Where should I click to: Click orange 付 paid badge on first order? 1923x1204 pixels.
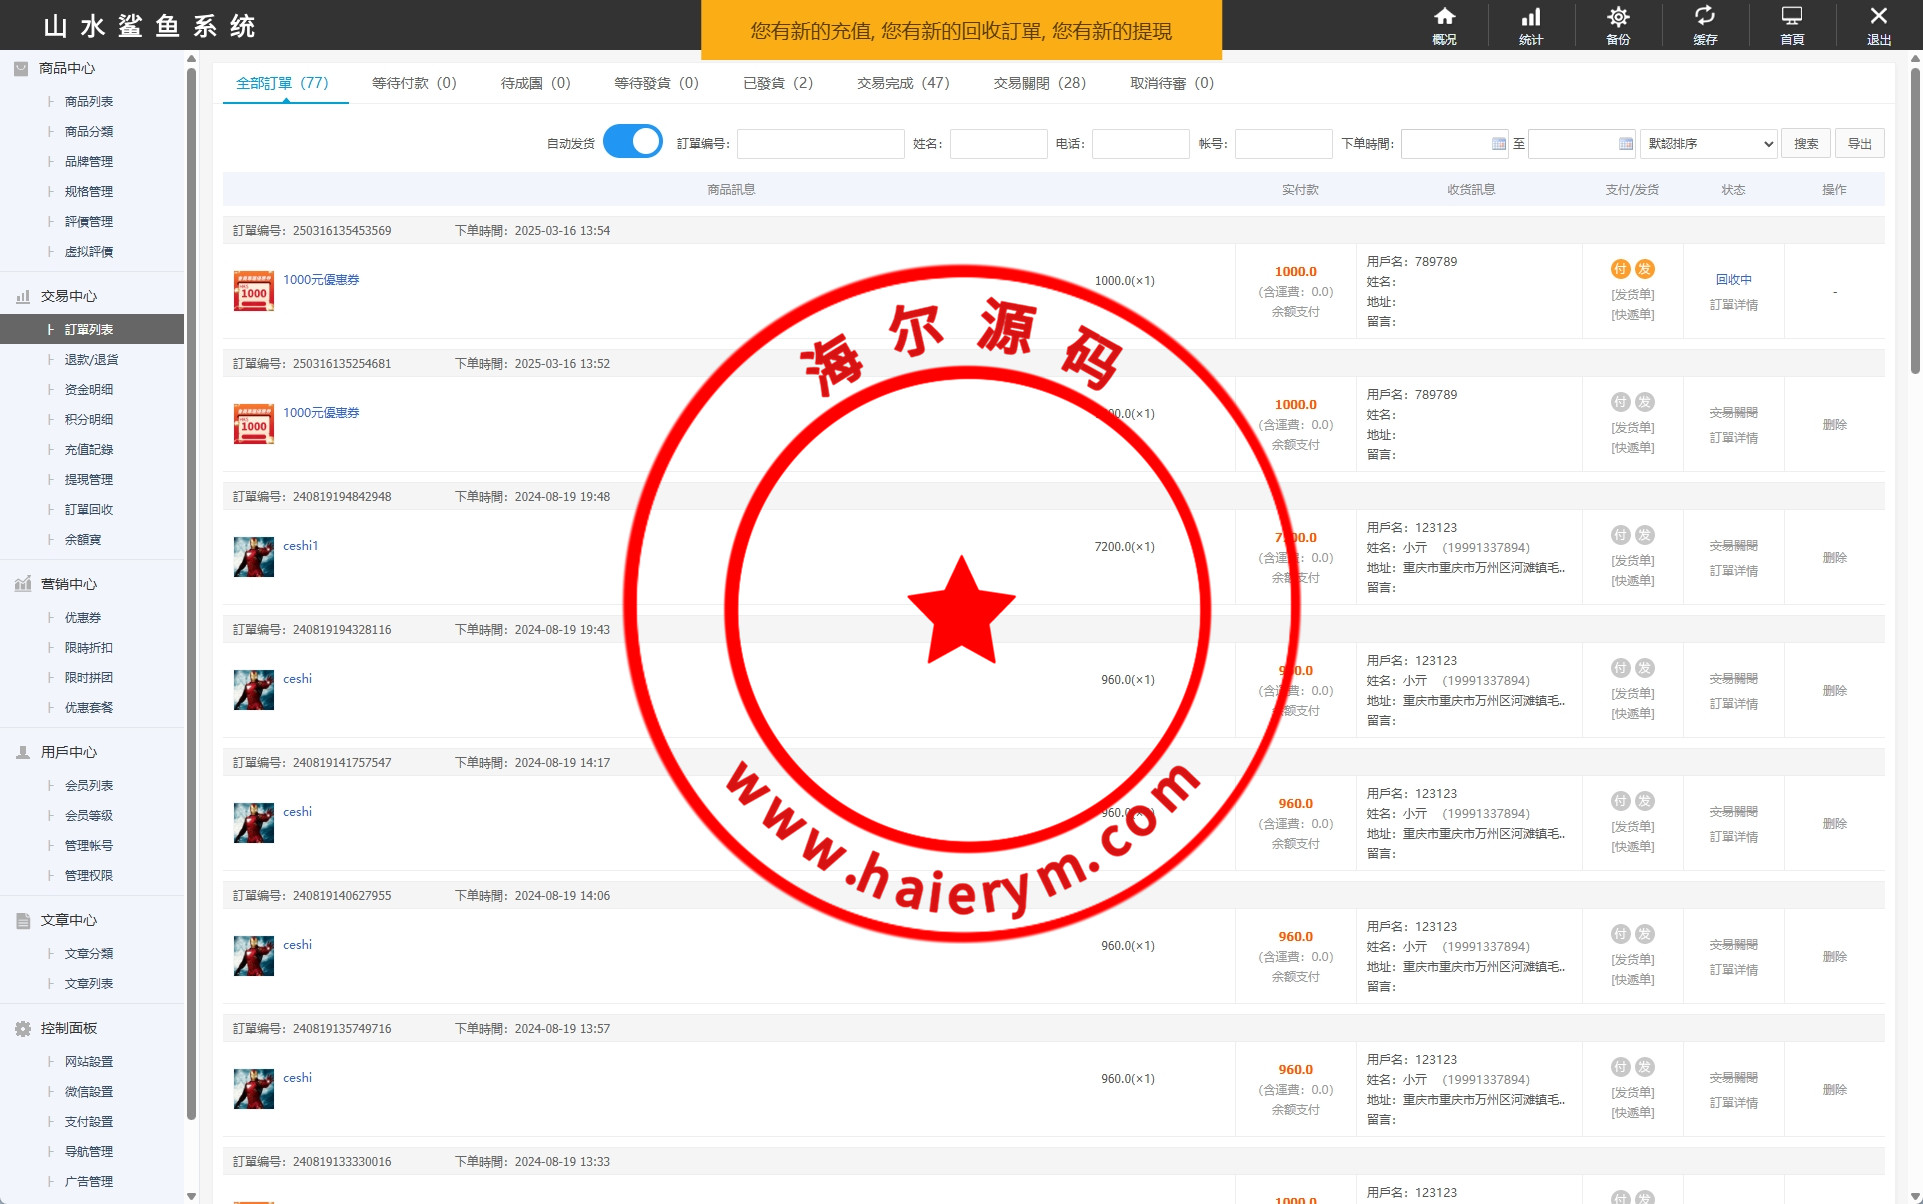click(x=1620, y=269)
